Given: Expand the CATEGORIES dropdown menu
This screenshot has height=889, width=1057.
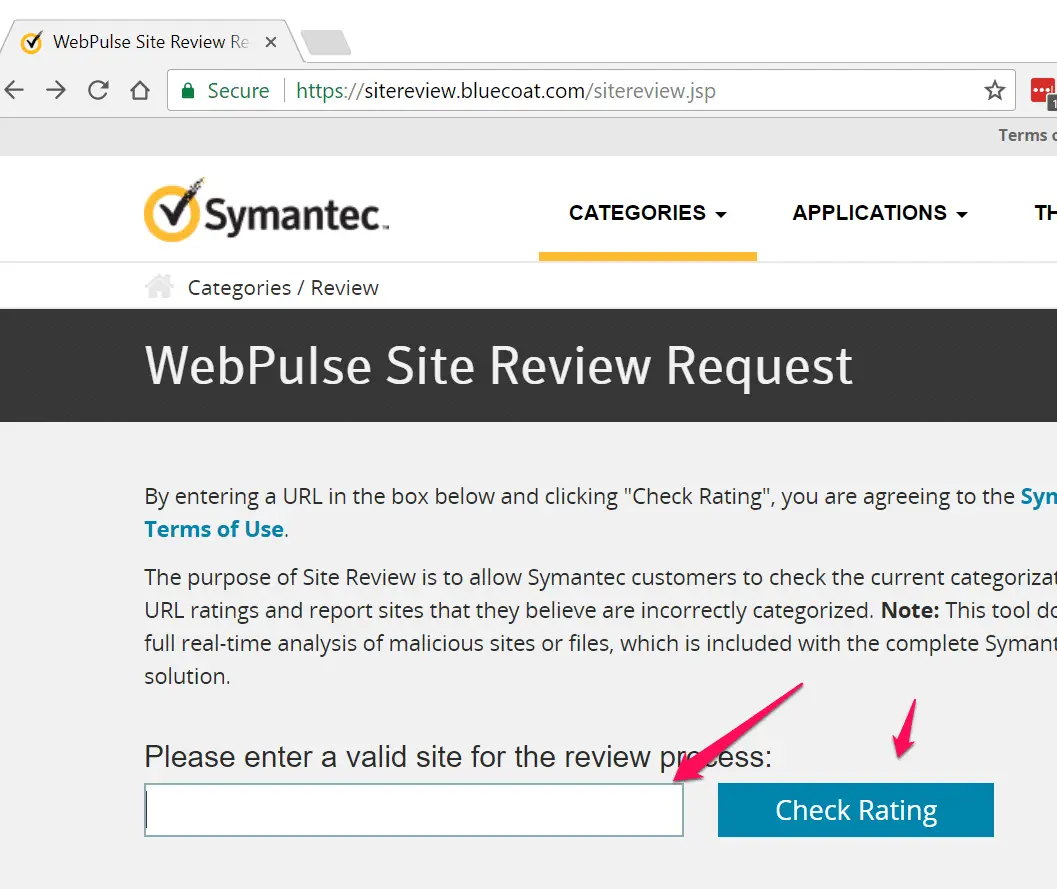Looking at the screenshot, I should pyautogui.click(x=647, y=213).
